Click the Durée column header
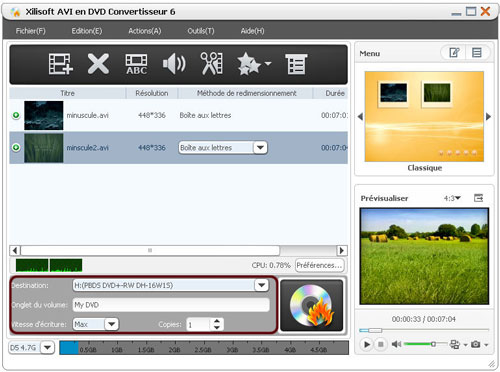The image size is (500, 372). pyautogui.click(x=331, y=93)
